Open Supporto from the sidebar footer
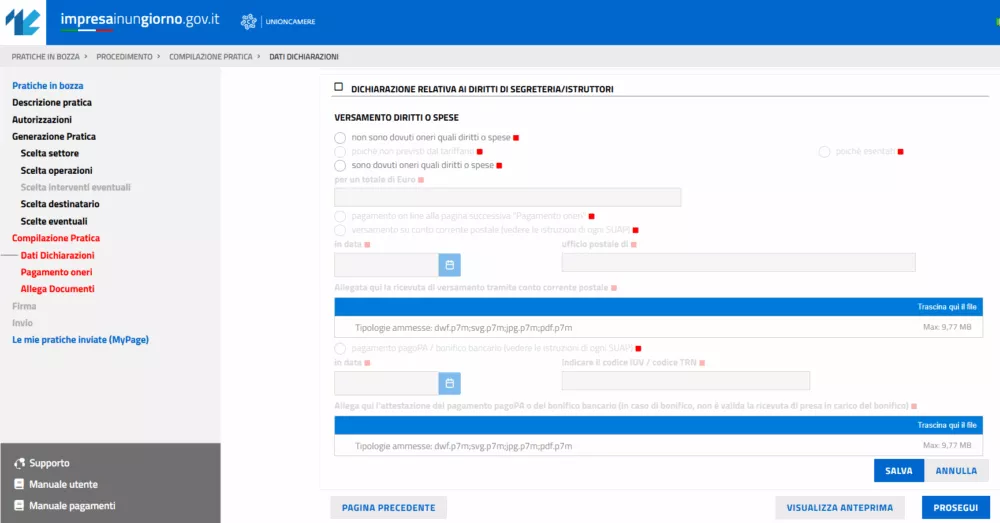Screen dimensions: 1000x523 49,463
